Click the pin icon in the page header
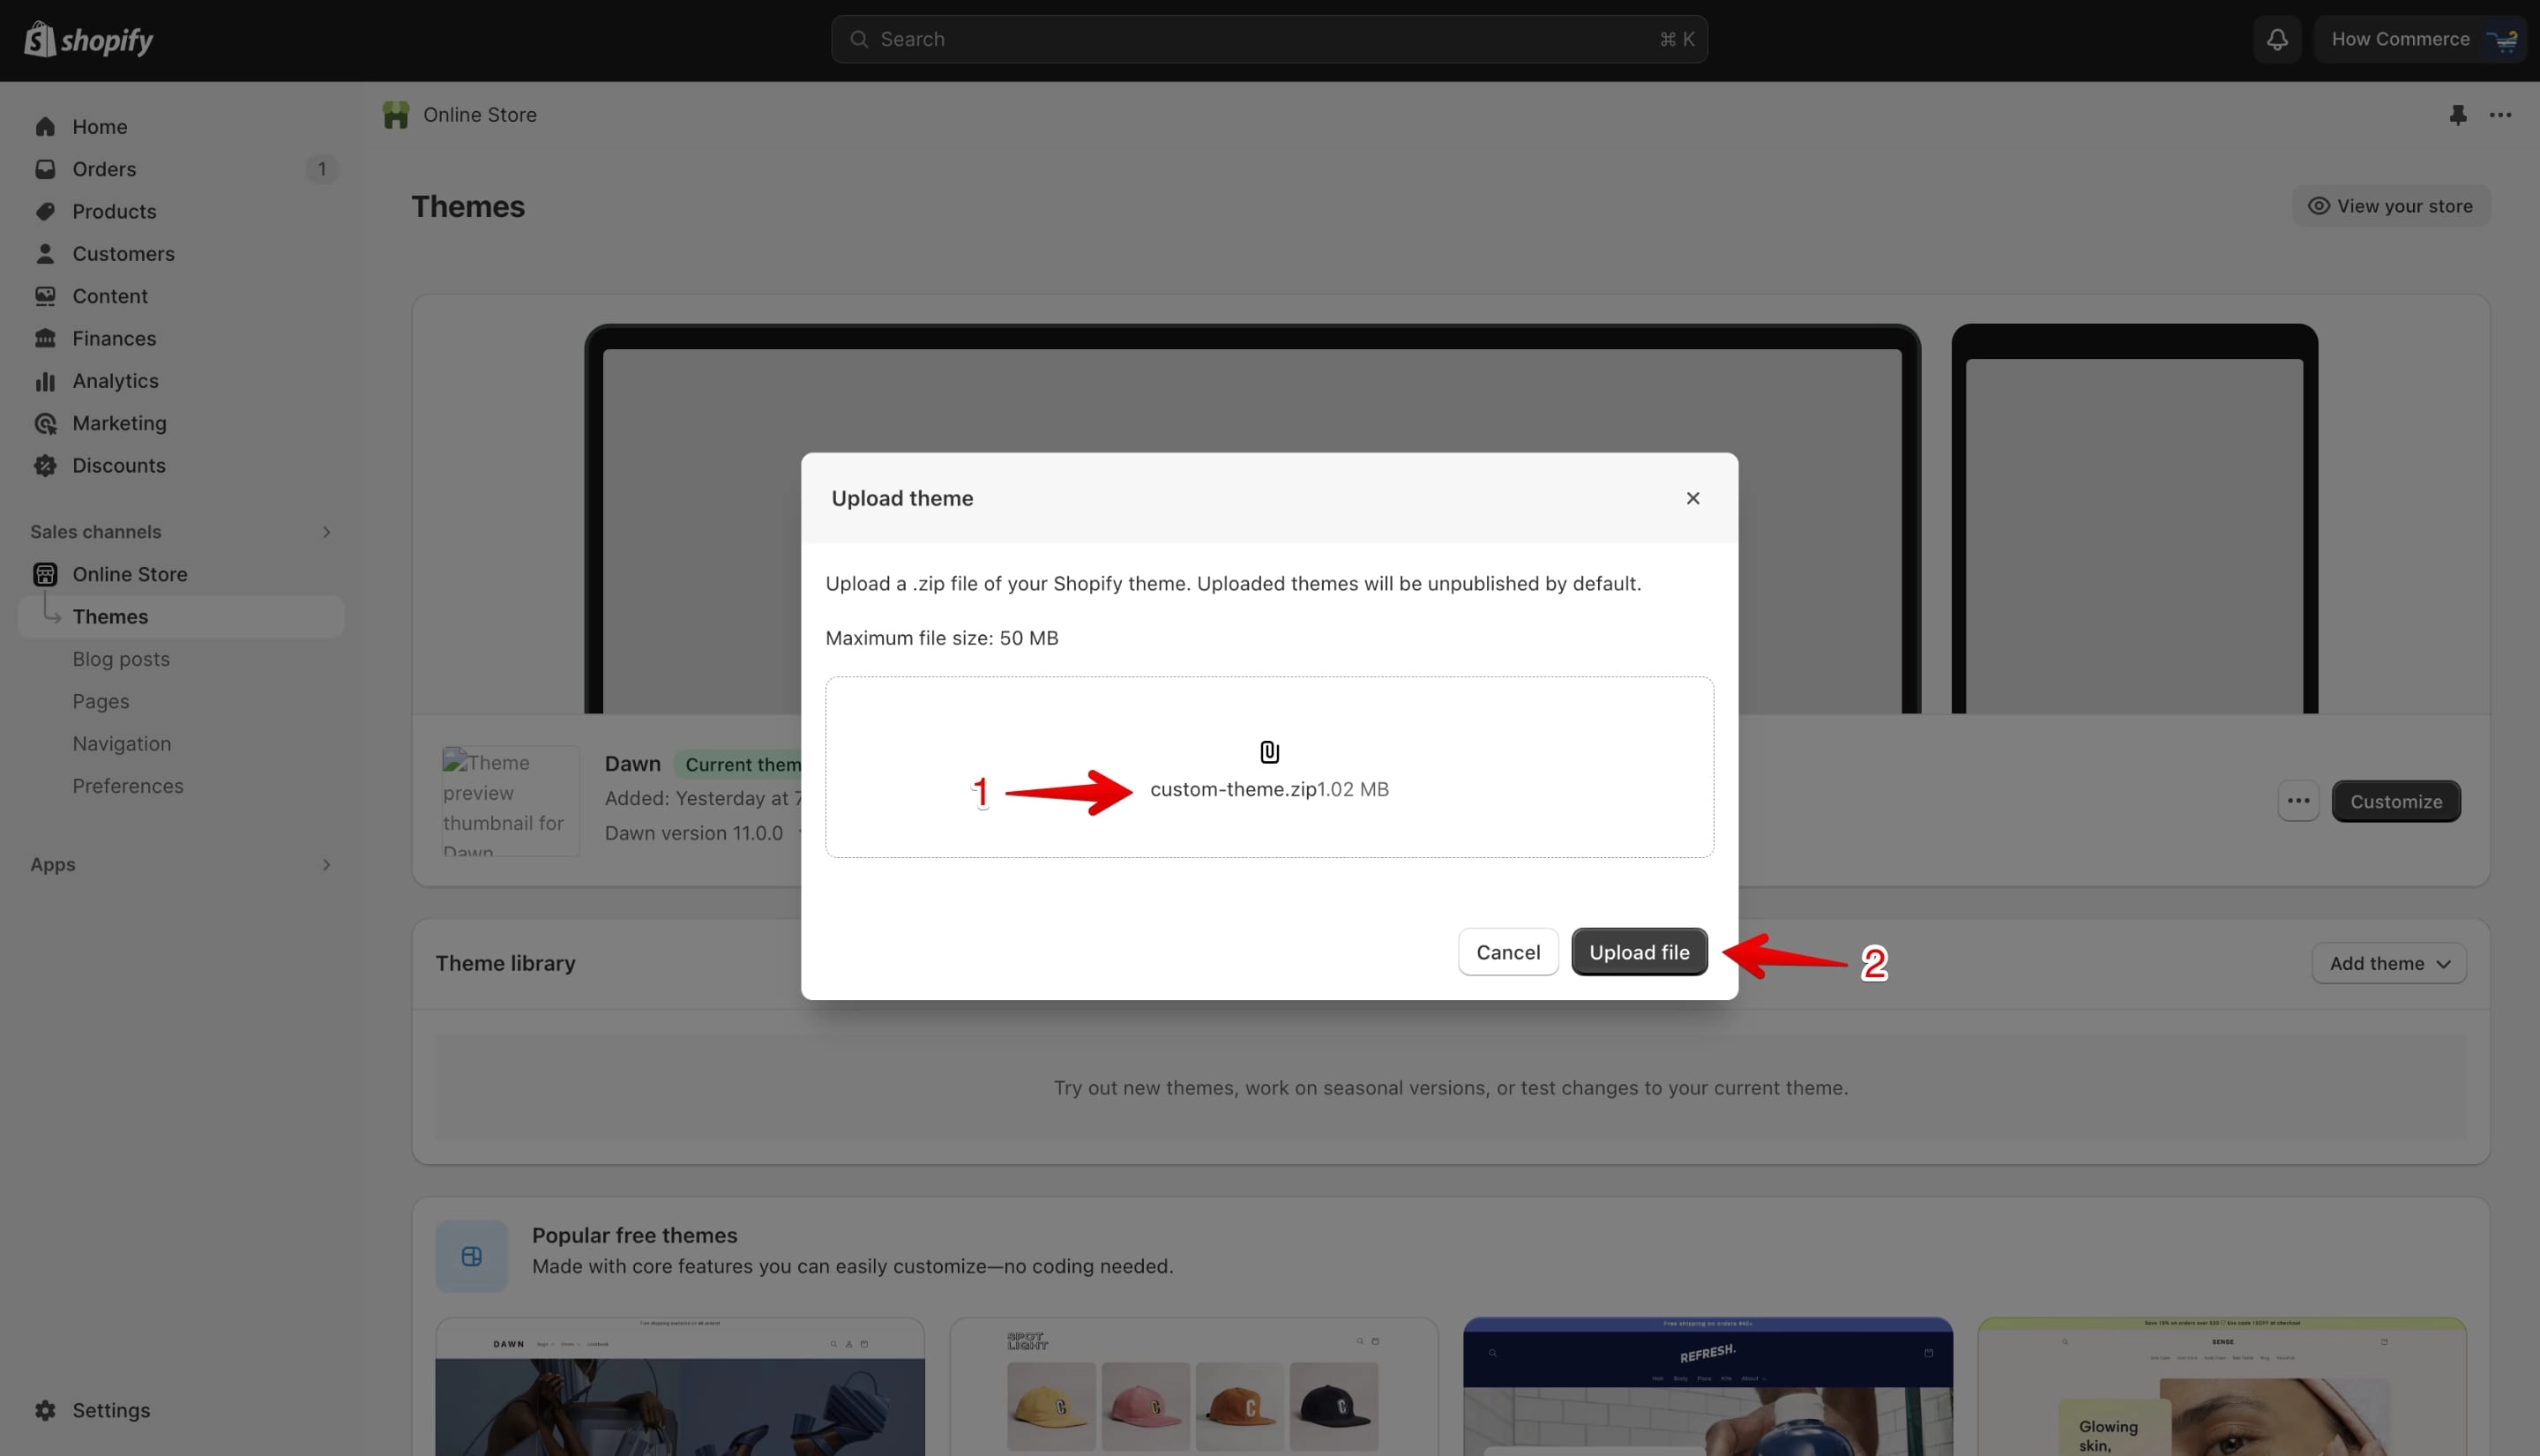The width and height of the screenshot is (2540, 1456). click(x=2458, y=115)
